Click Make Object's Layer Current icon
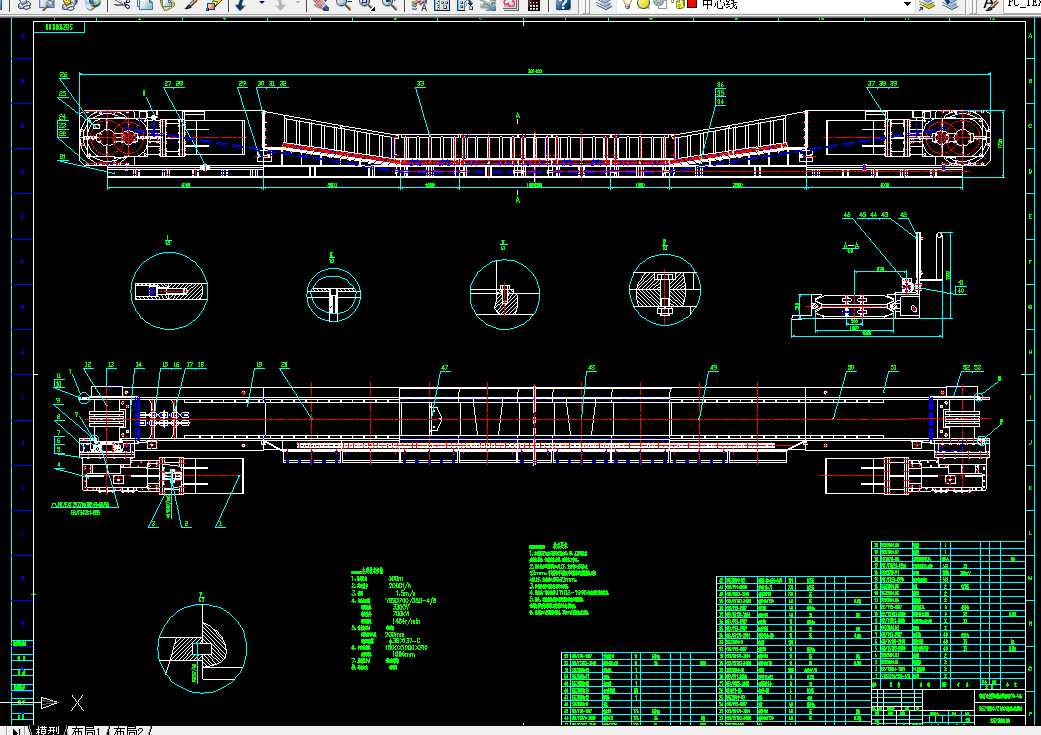1041x735 pixels. [927, 4]
